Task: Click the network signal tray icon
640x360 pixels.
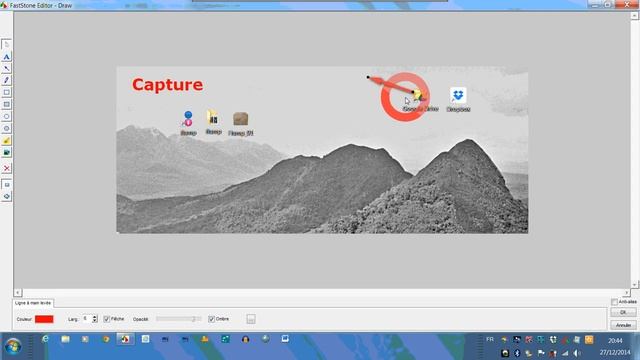Action: pos(565,353)
